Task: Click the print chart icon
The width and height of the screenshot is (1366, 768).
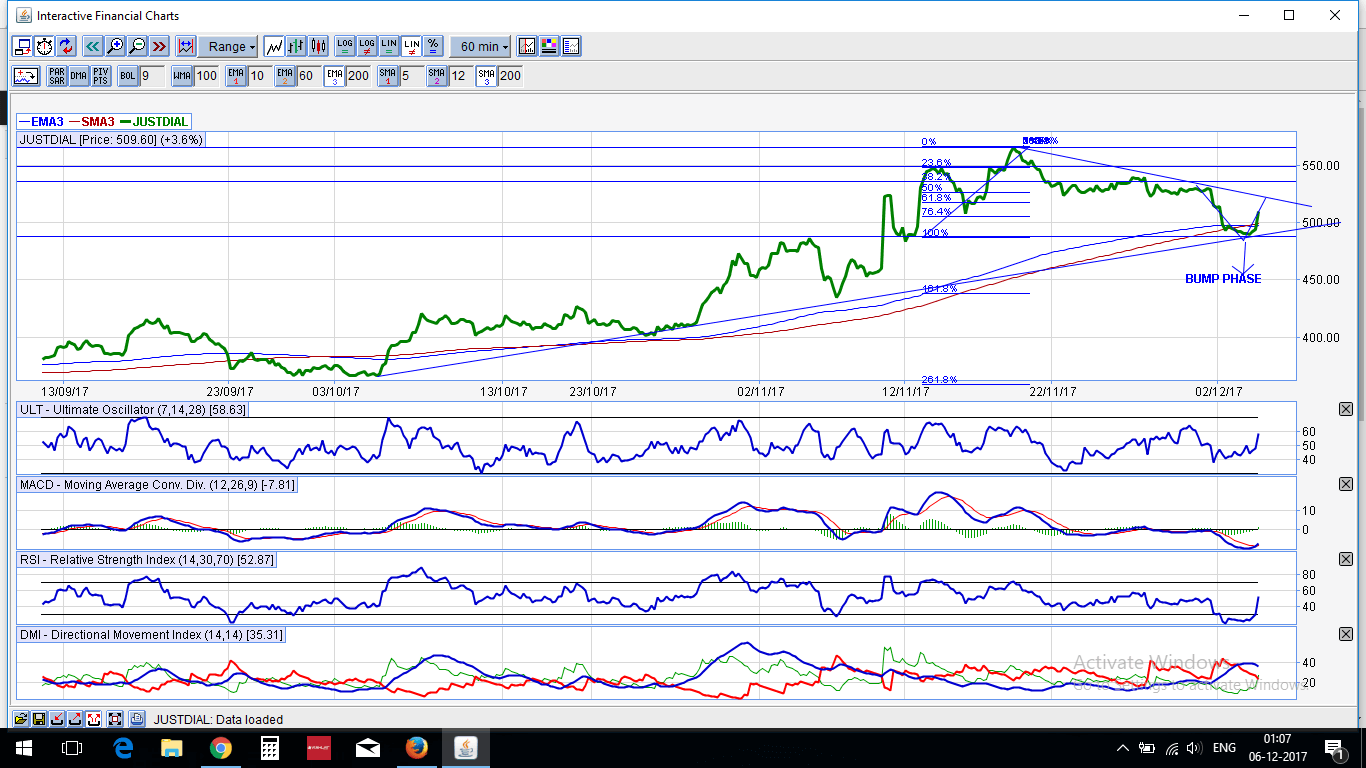Action: 137,719
